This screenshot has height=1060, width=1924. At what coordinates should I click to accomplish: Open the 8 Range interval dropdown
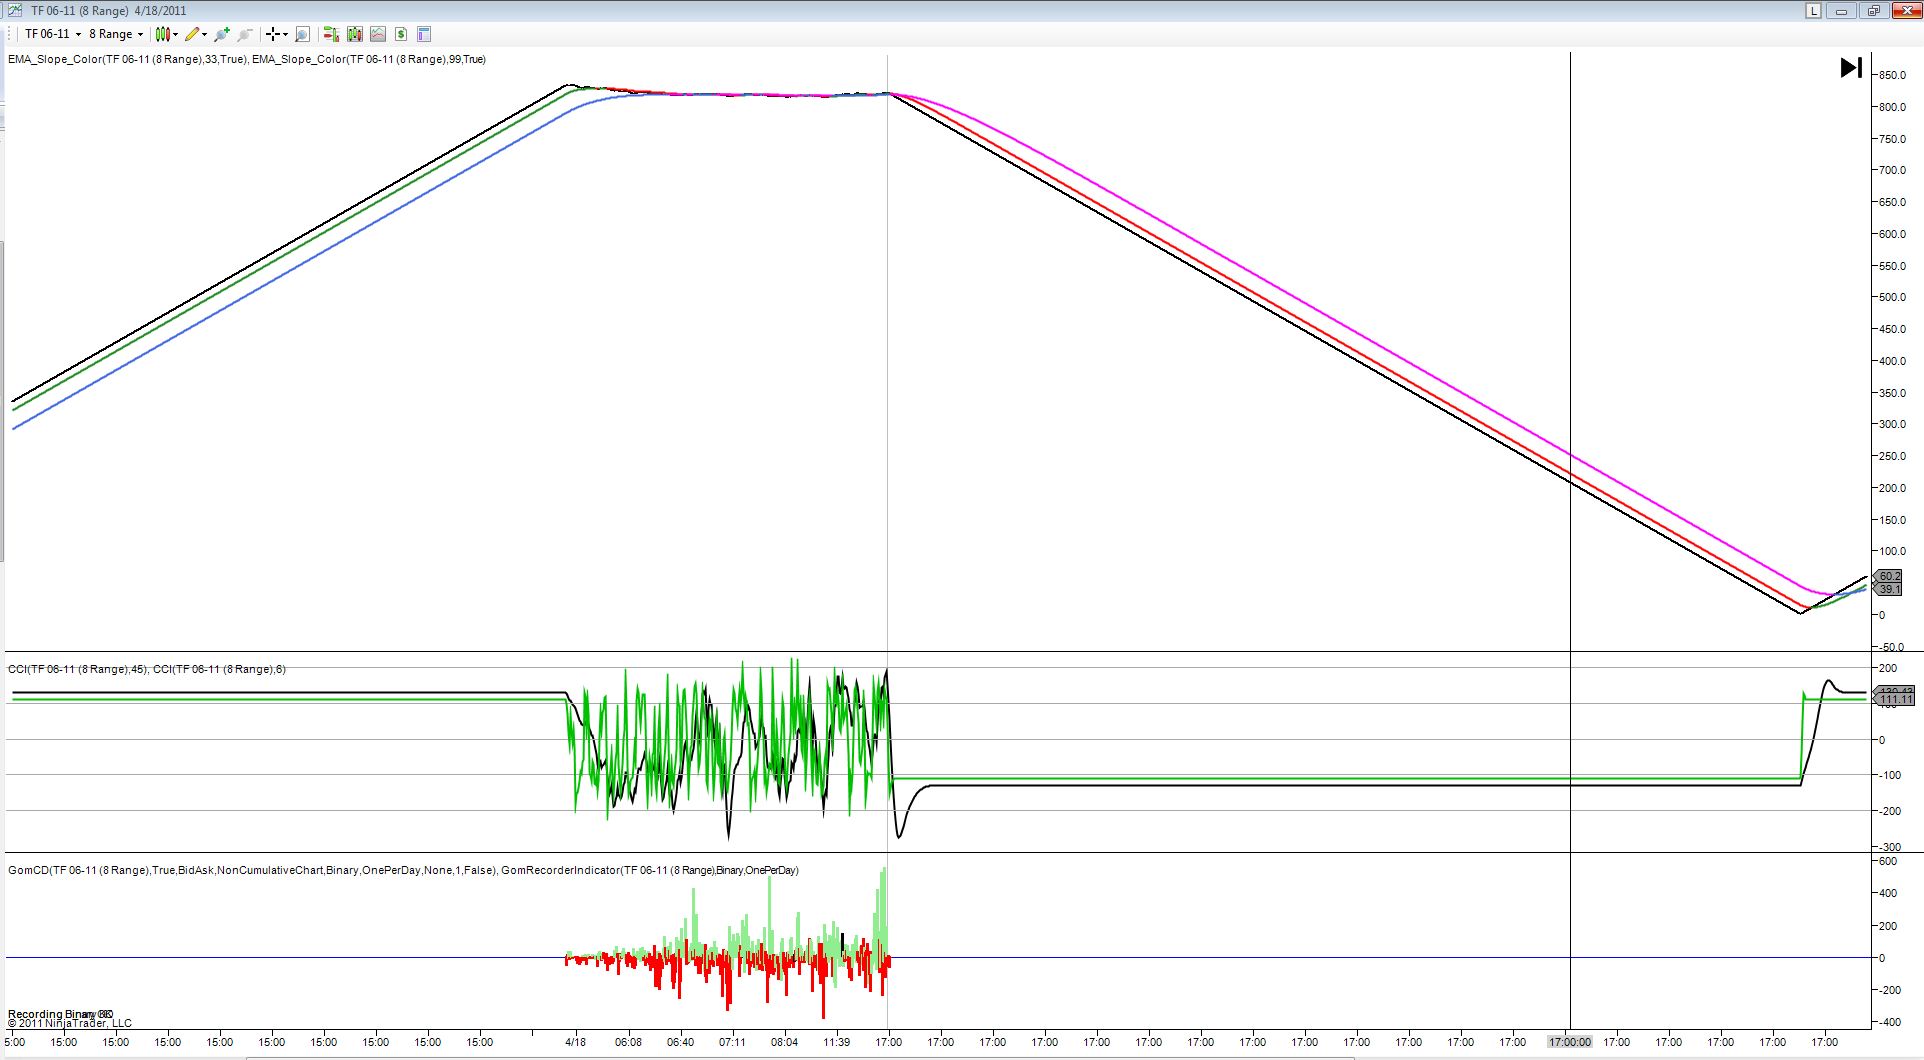click(116, 34)
